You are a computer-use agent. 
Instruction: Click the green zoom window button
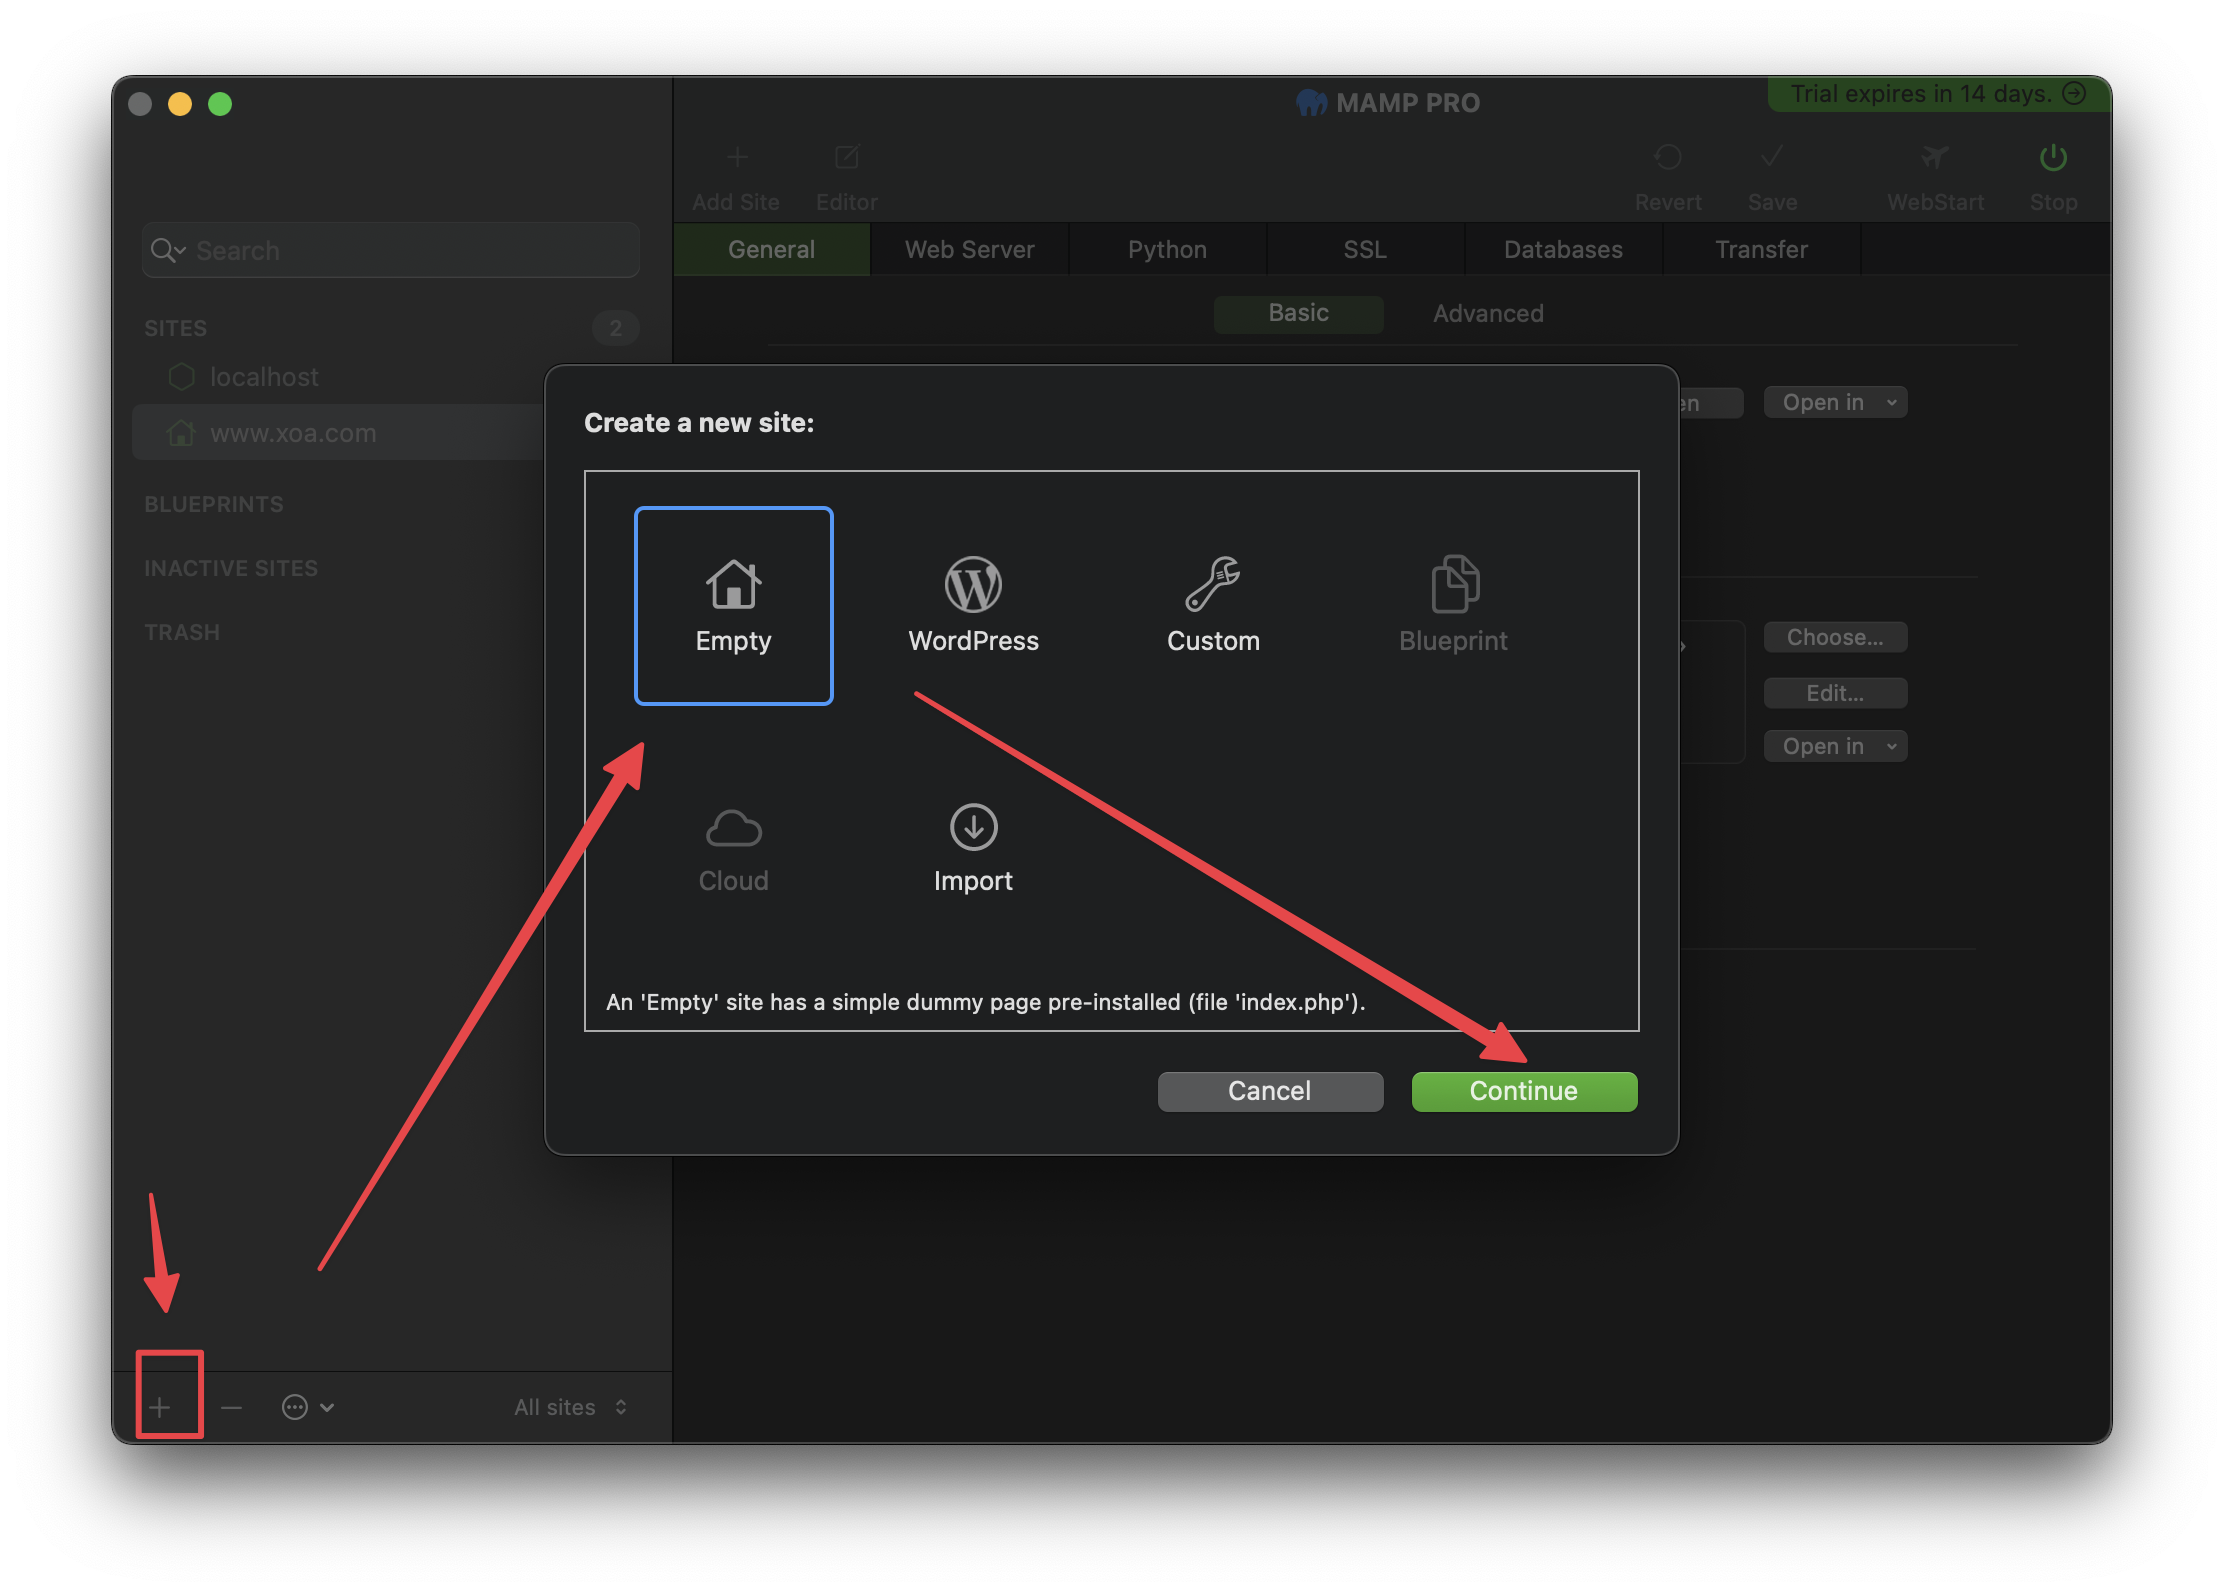[220, 104]
